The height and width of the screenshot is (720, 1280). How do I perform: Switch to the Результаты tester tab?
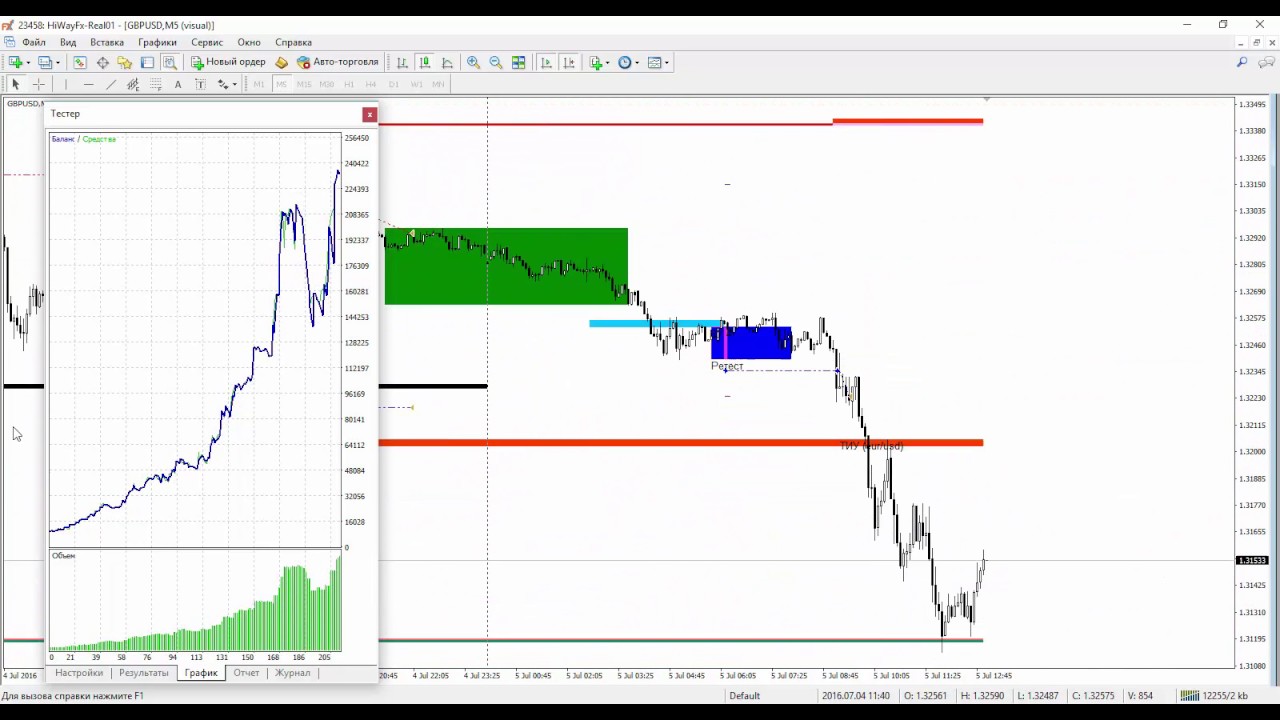pyautogui.click(x=144, y=673)
